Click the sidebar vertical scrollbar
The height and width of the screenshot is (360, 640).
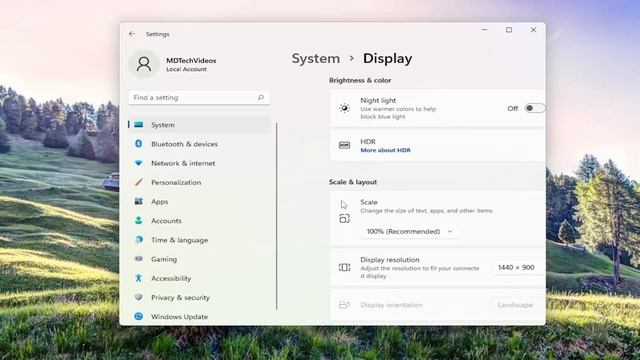coord(277,216)
